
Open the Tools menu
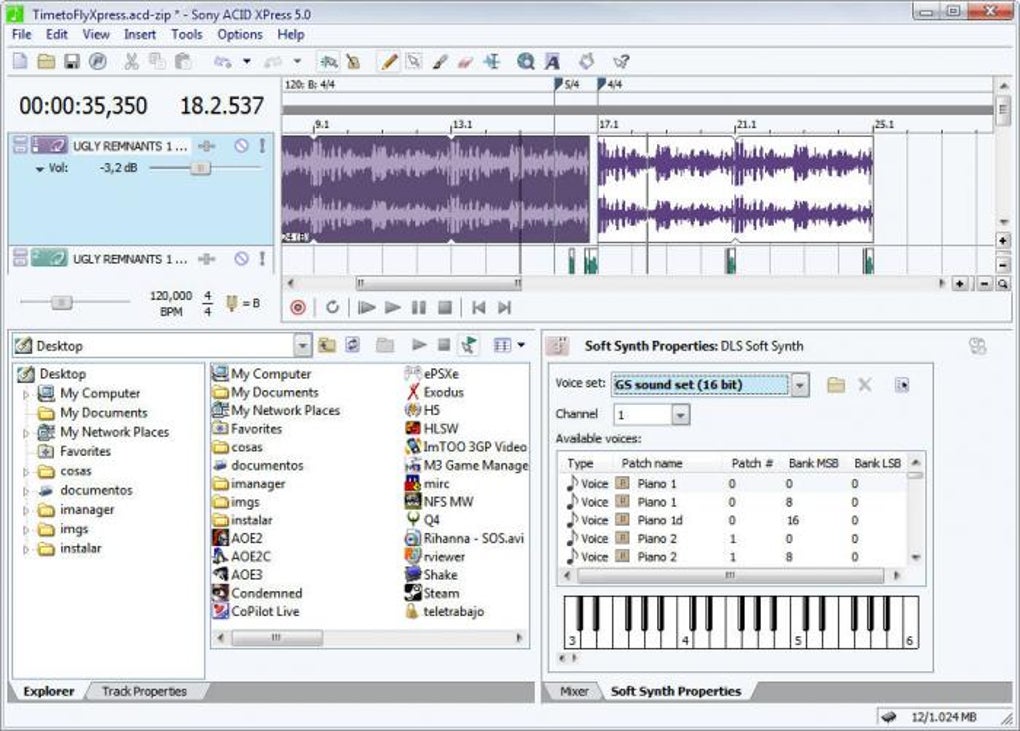[186, 34]
